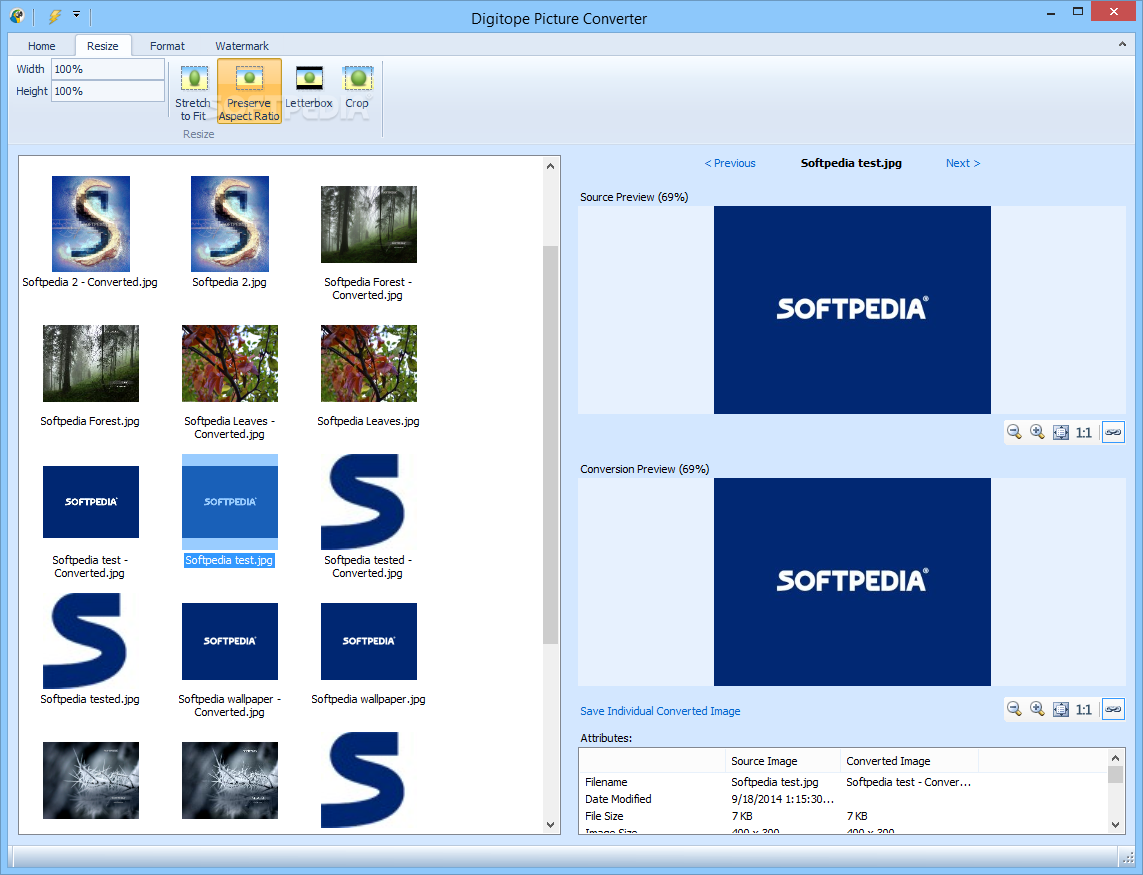Click the Height input field

[108, 91]
